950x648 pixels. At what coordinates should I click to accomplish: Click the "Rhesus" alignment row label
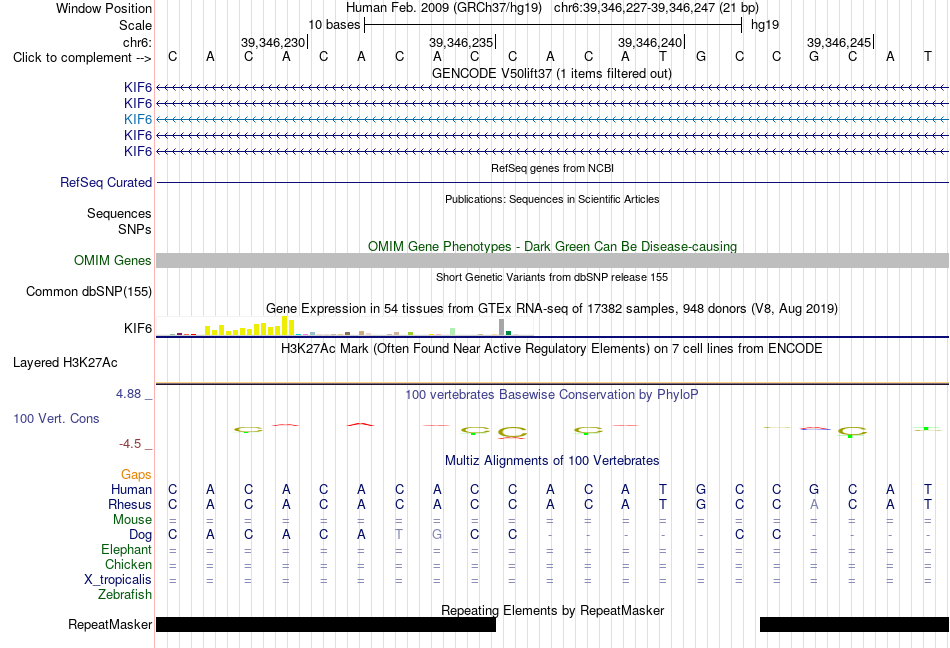pyautogui.click(x=130, y=504)
